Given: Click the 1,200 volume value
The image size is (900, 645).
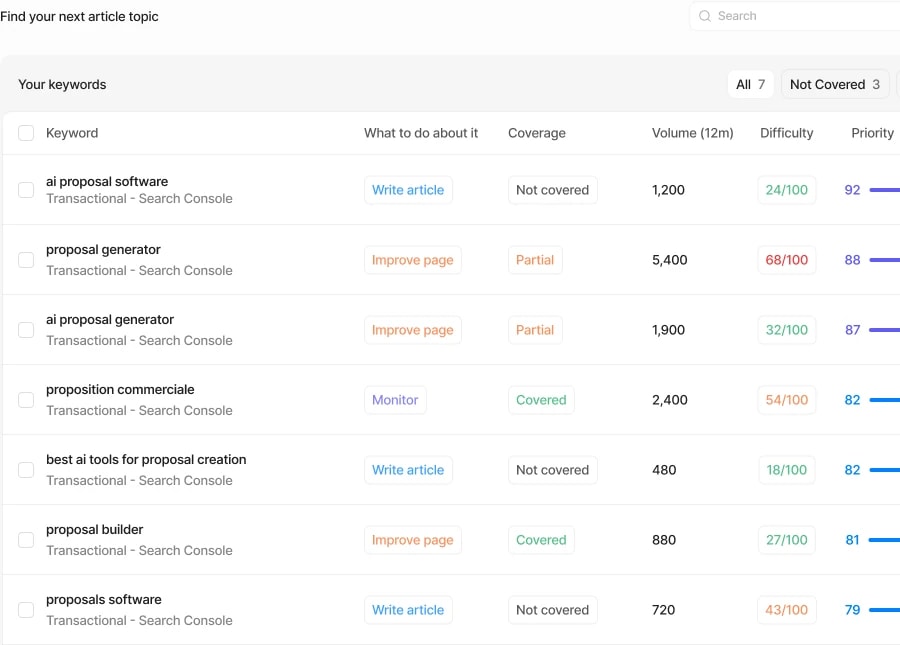Looking at the screenshot, I should (x=668, y=190).
